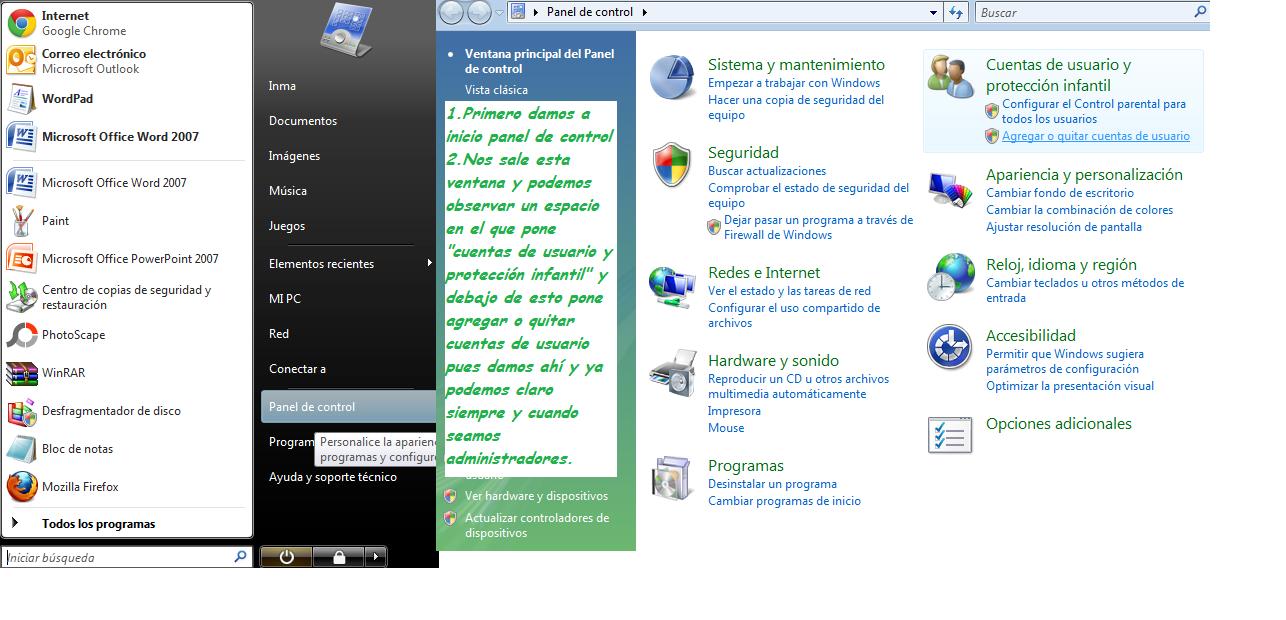The height and width of the screenshot is (620, 1286).
Task: Open Bloc de notas
Action: coord(126,449)
